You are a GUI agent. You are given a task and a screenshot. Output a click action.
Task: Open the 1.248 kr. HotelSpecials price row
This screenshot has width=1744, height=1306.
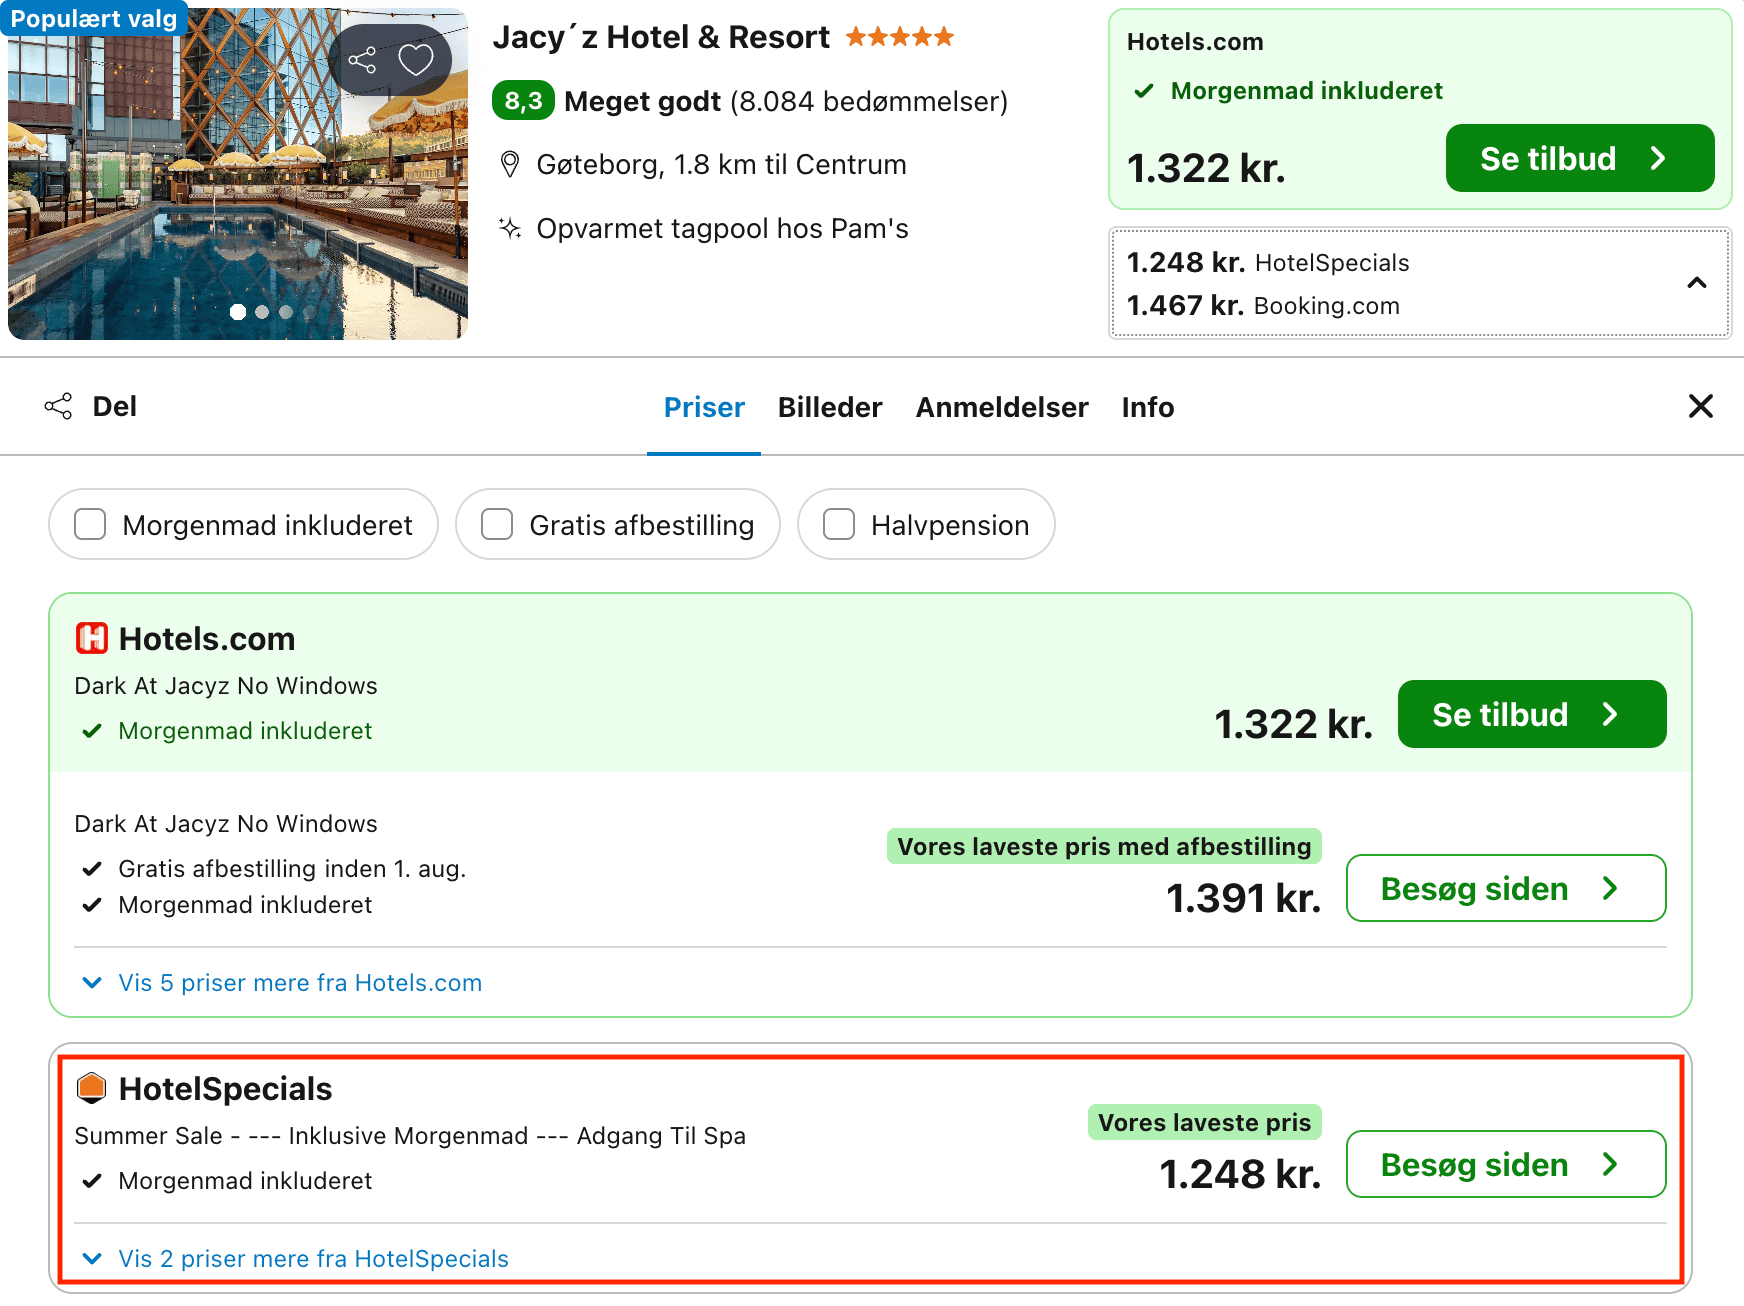[1268, 262]
